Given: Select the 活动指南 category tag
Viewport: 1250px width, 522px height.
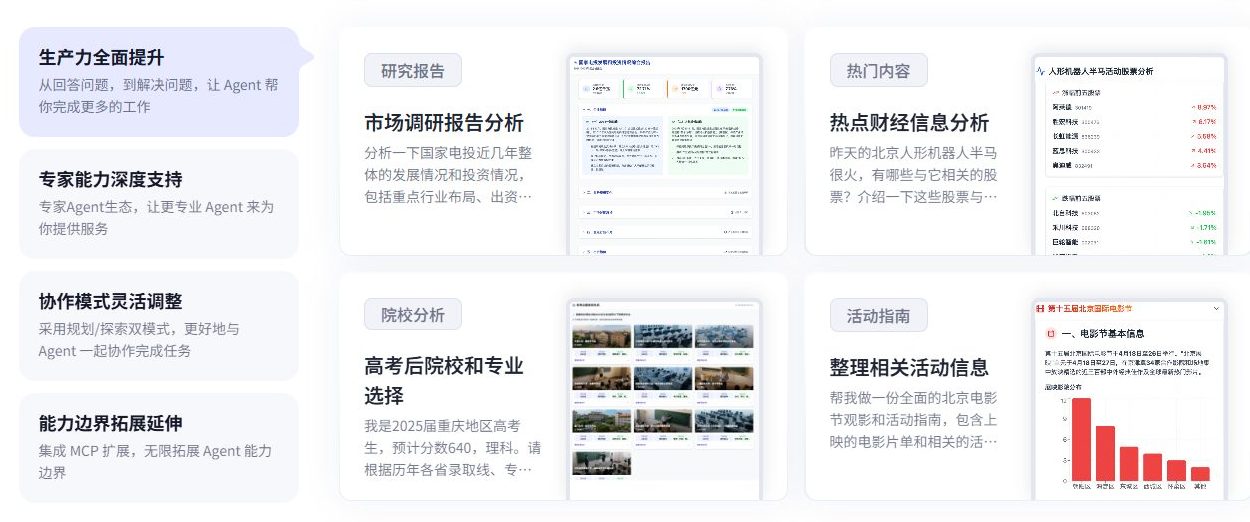Looking at the screenshot, I should (878, 316).
